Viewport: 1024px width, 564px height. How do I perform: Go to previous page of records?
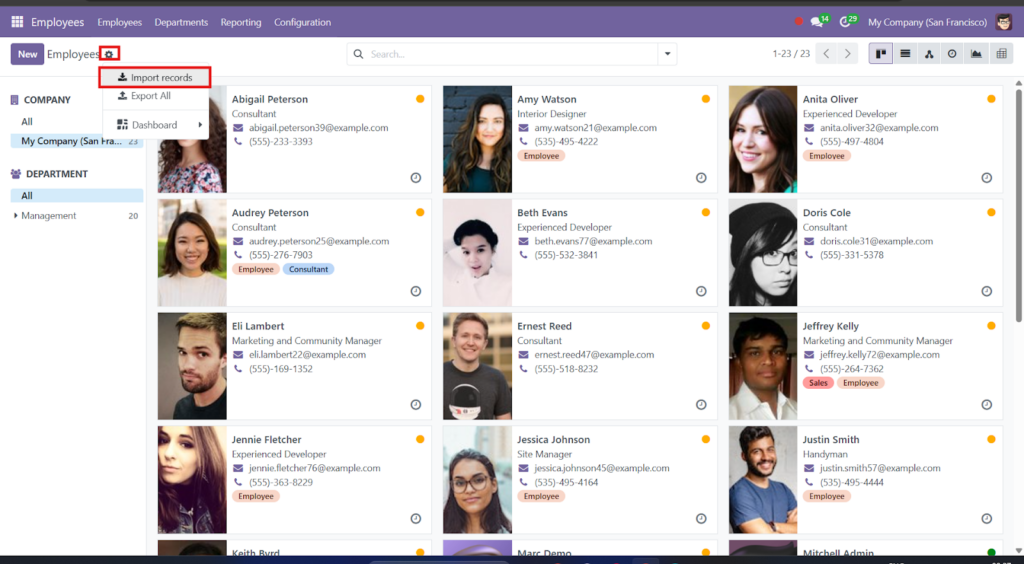coord(826,54)
